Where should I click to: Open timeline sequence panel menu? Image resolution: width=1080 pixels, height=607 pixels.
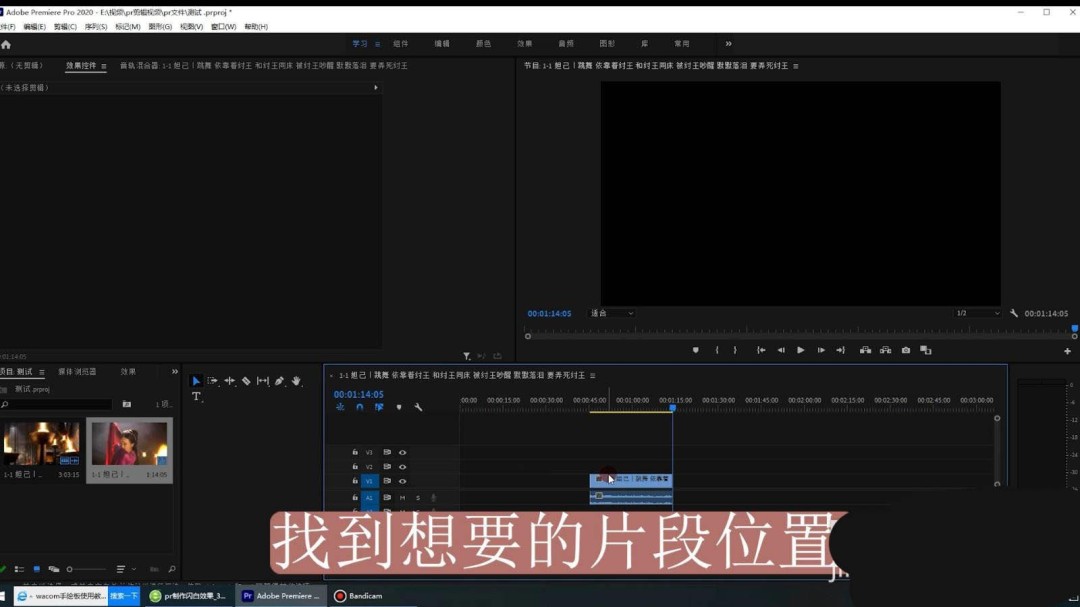tap(592, 376)
